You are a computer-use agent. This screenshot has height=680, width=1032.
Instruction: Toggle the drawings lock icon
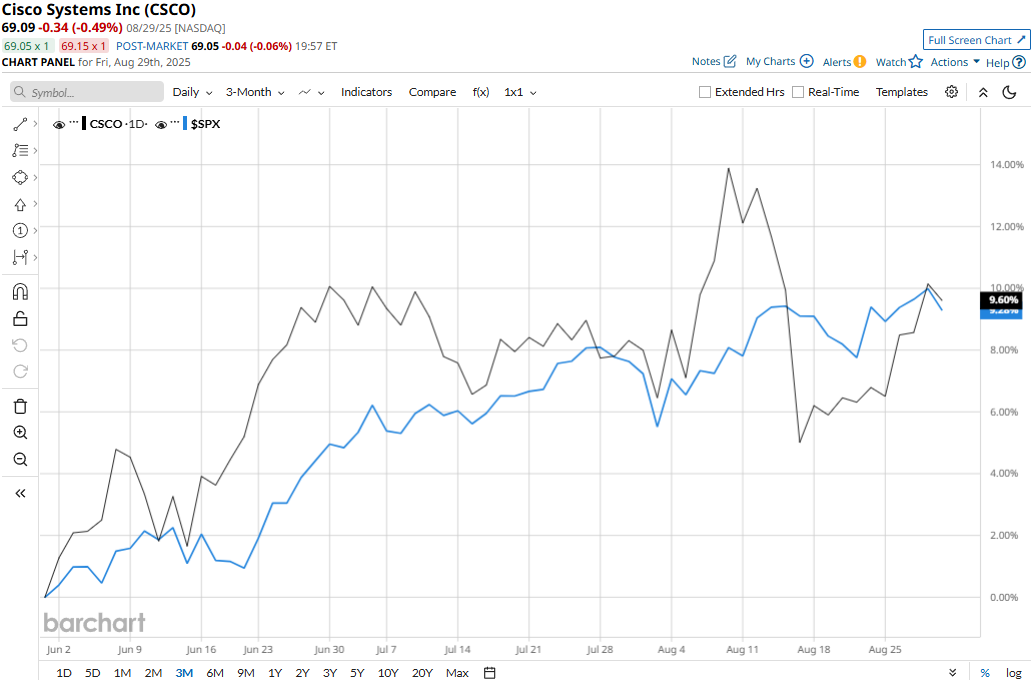[x=20, y=319]
